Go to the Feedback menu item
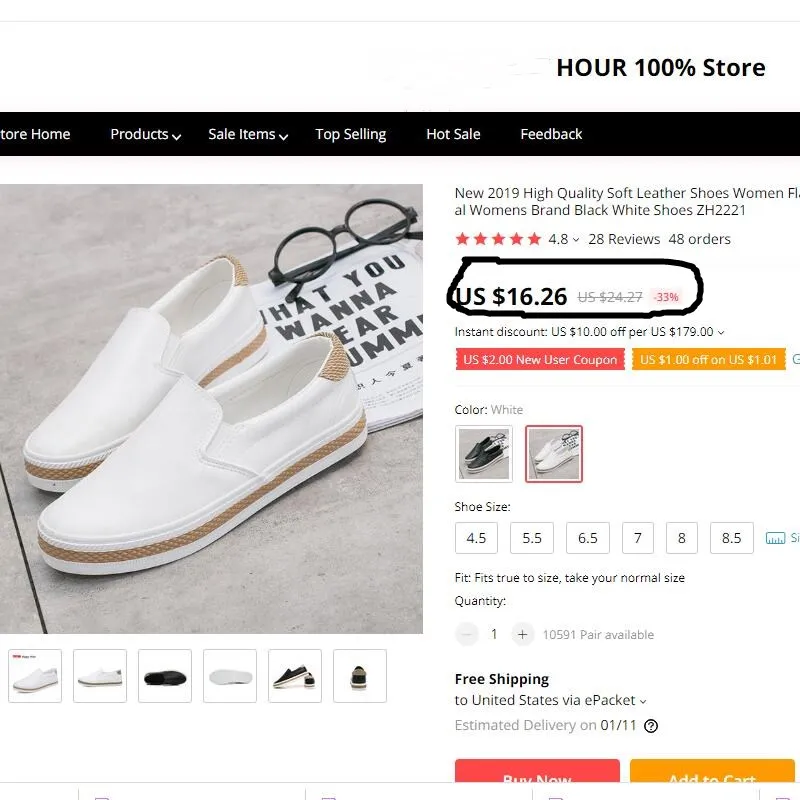 [551, 134]
